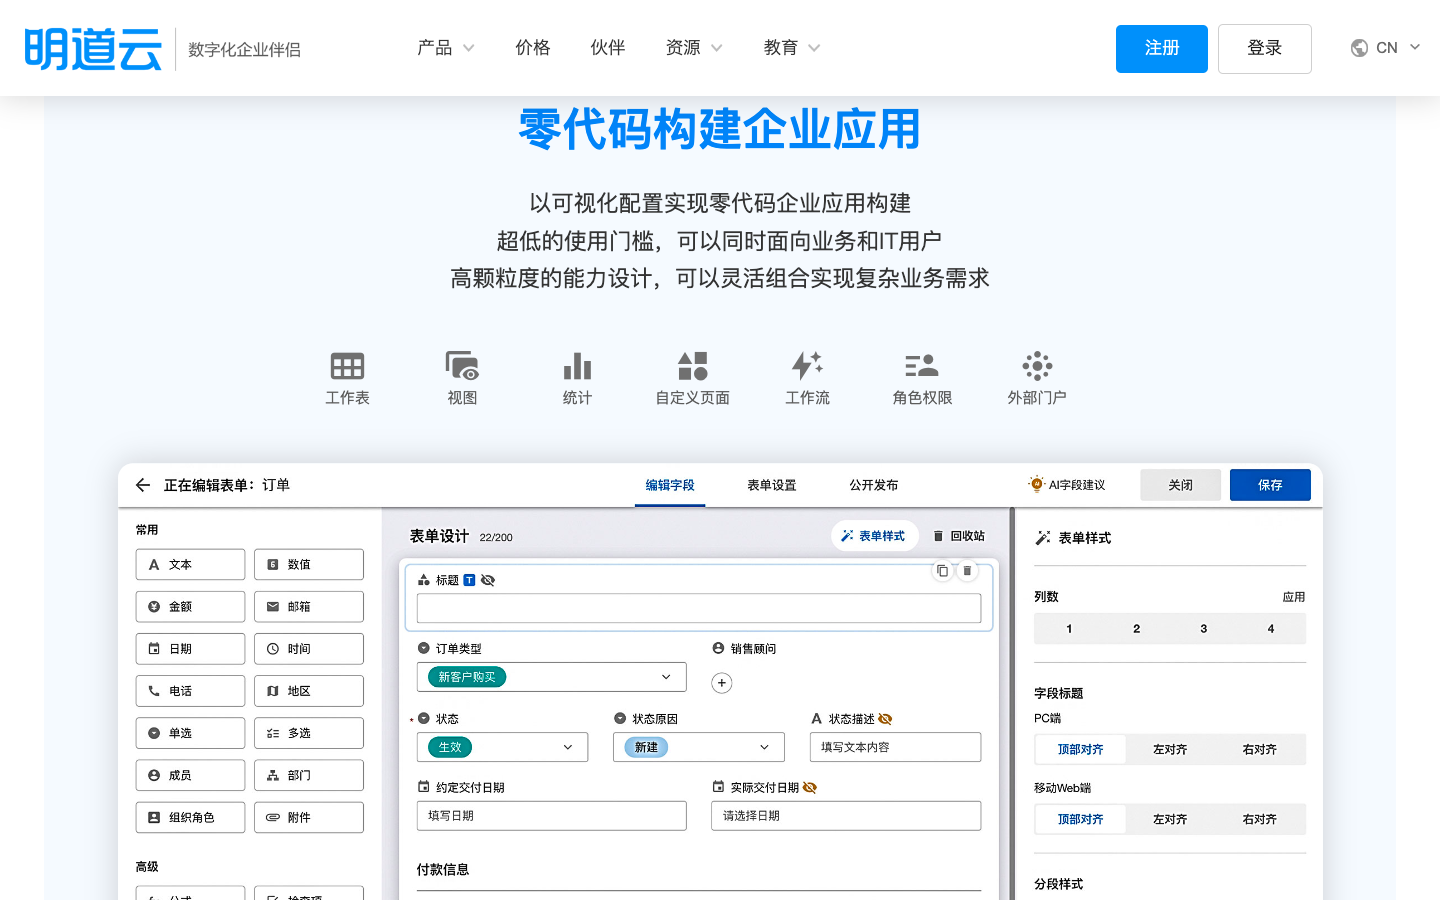Click the empty 标题 input field
The height and width of the screenshot is (900, 1440).
pos(699,607)
